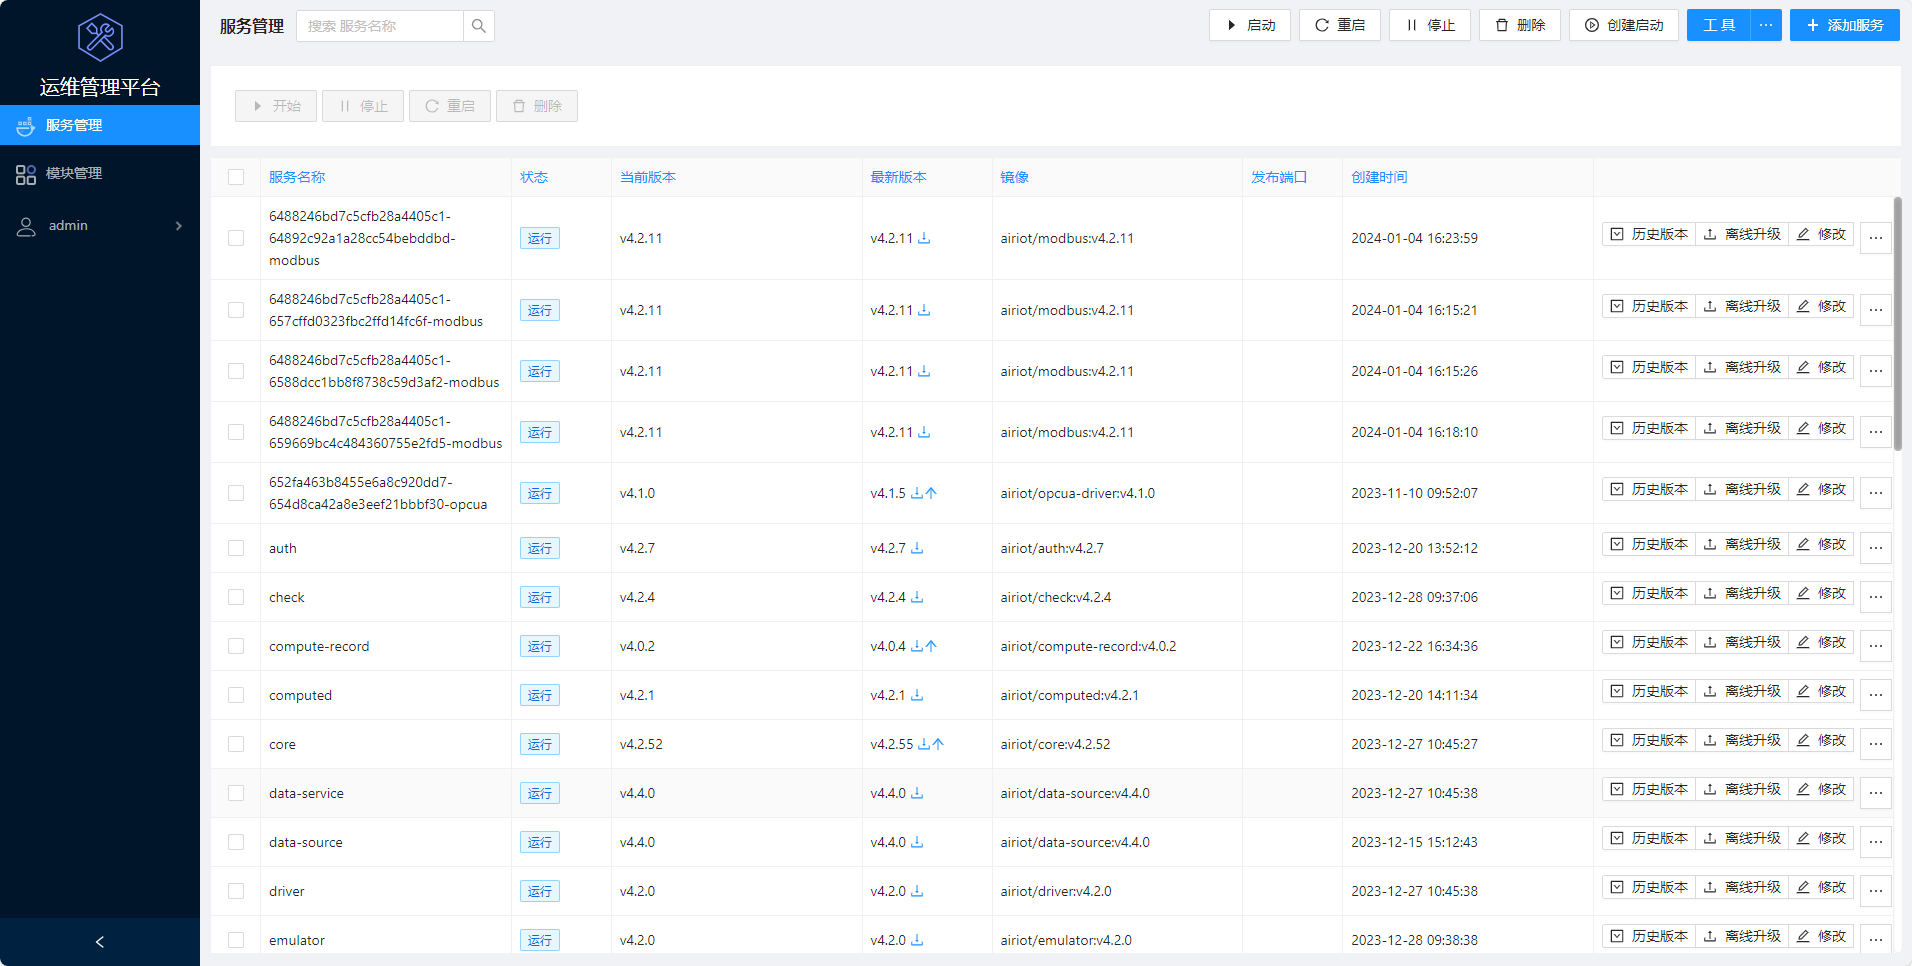This screenshot has height=966, width=1912.
Task: Select the auth service checkbox
Action: [236, 548]
